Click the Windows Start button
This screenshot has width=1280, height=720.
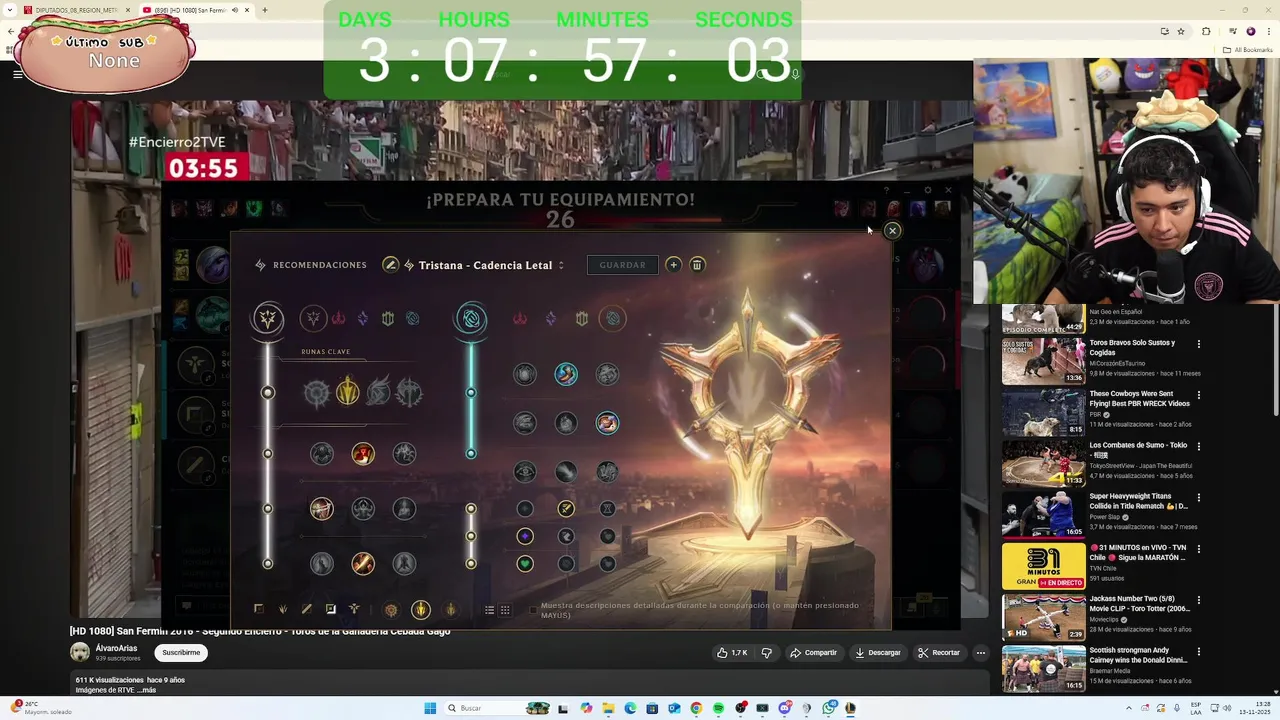pos(430,708)
